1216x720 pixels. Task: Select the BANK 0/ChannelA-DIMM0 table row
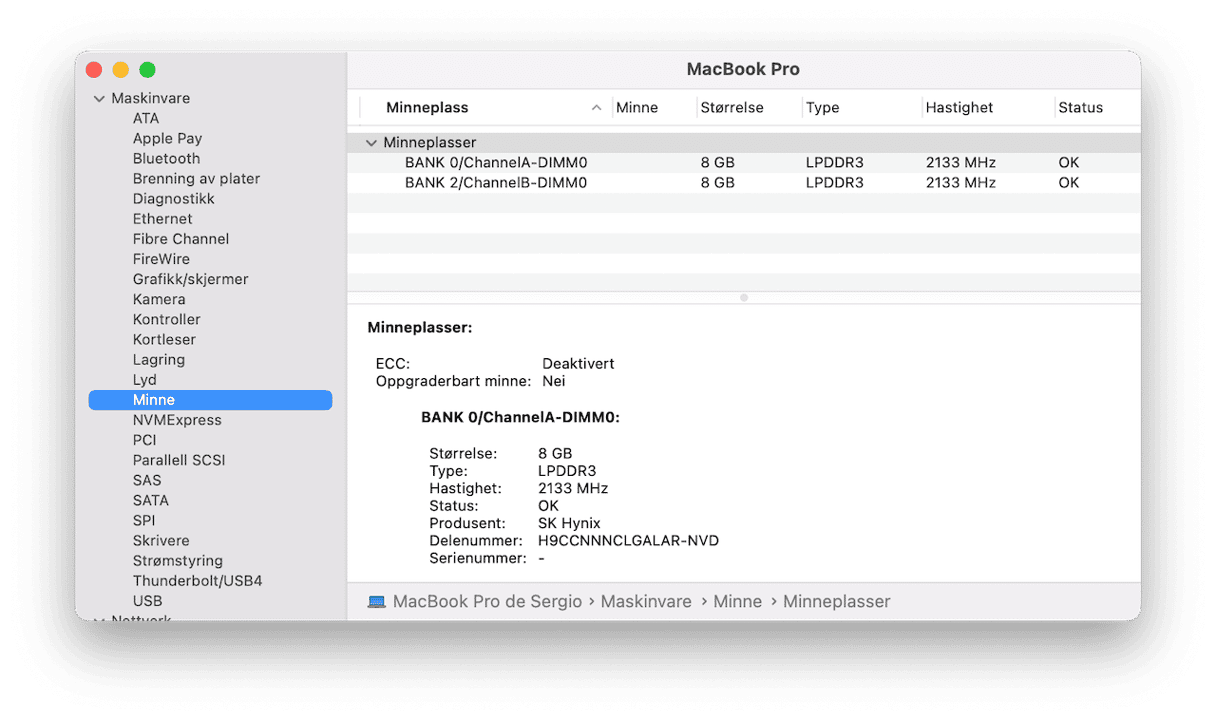[743, 163]
